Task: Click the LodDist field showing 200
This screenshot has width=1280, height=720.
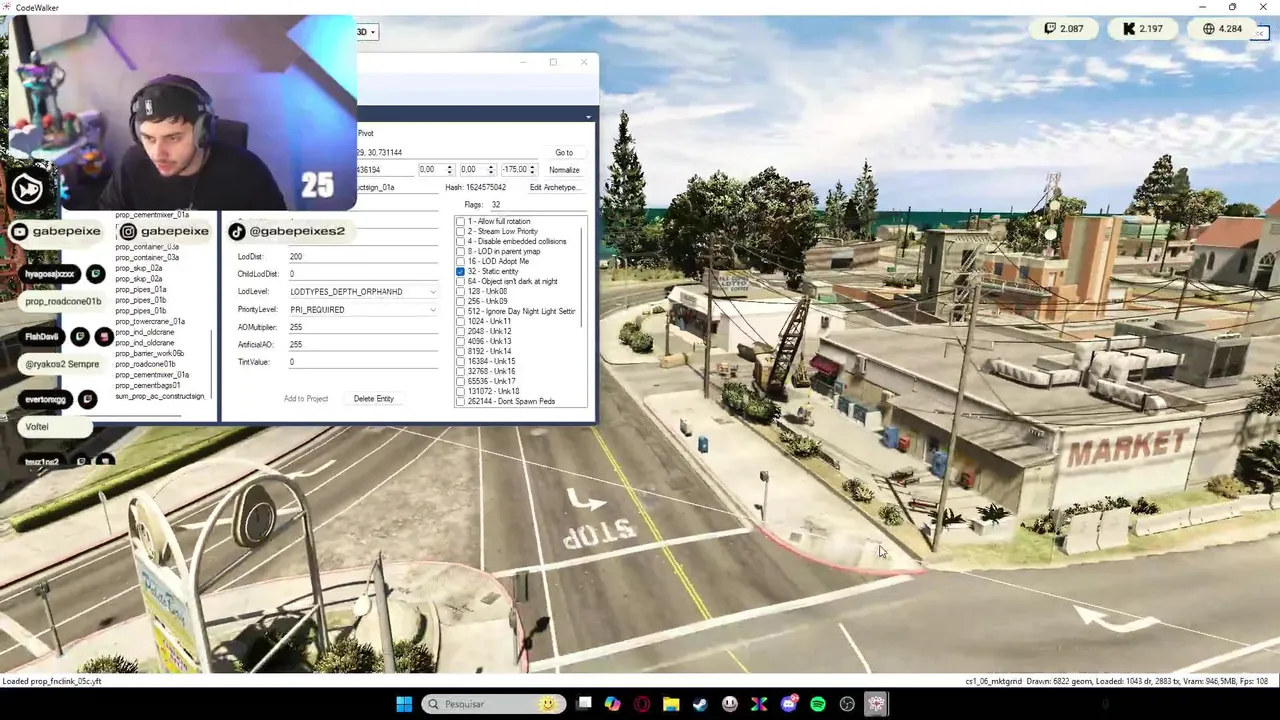Action: (363, 256)
